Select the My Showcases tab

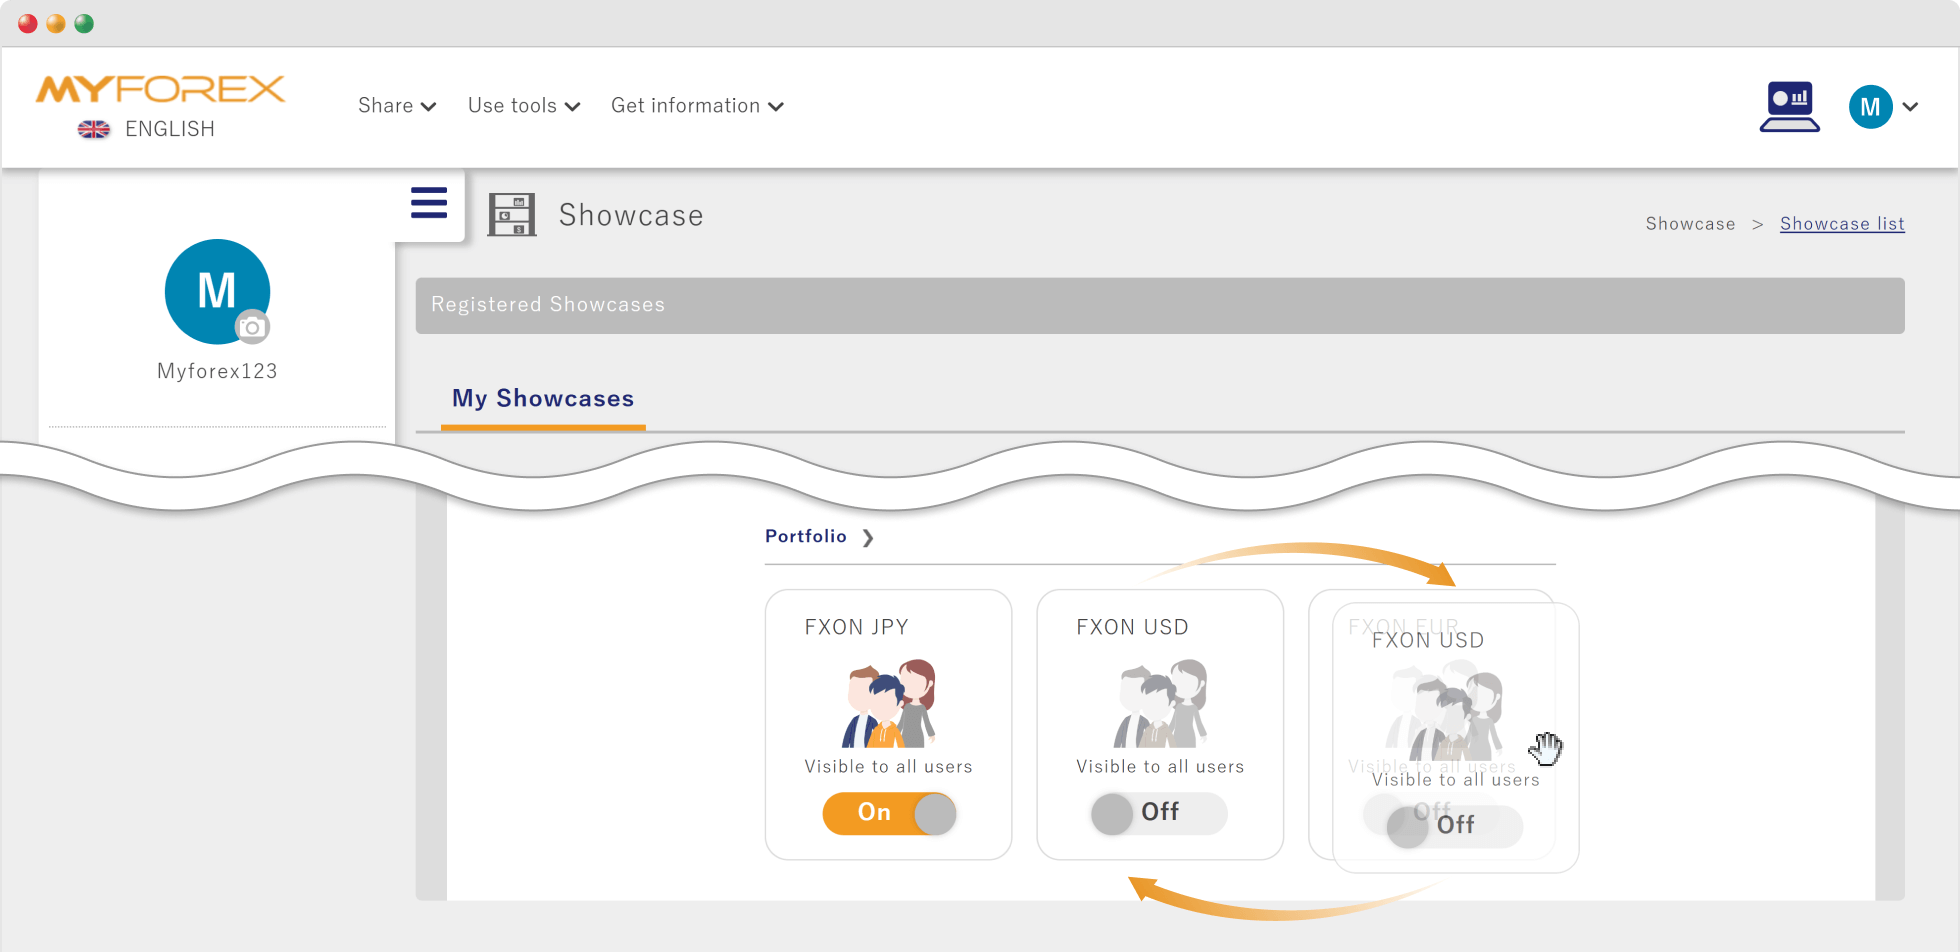tap(543, 399)
